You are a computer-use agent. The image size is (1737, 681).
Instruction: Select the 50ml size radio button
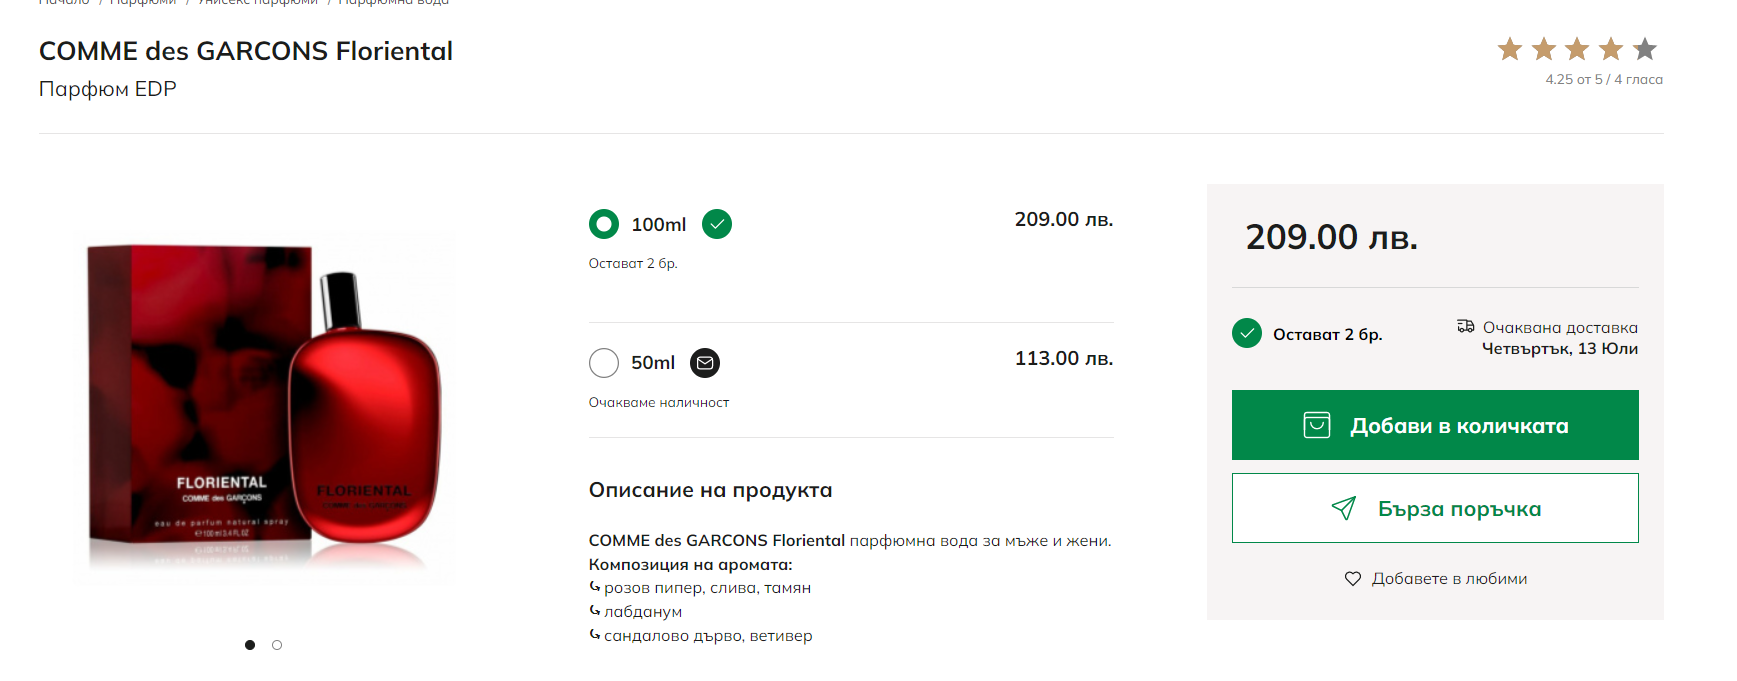tap(604, 363)
